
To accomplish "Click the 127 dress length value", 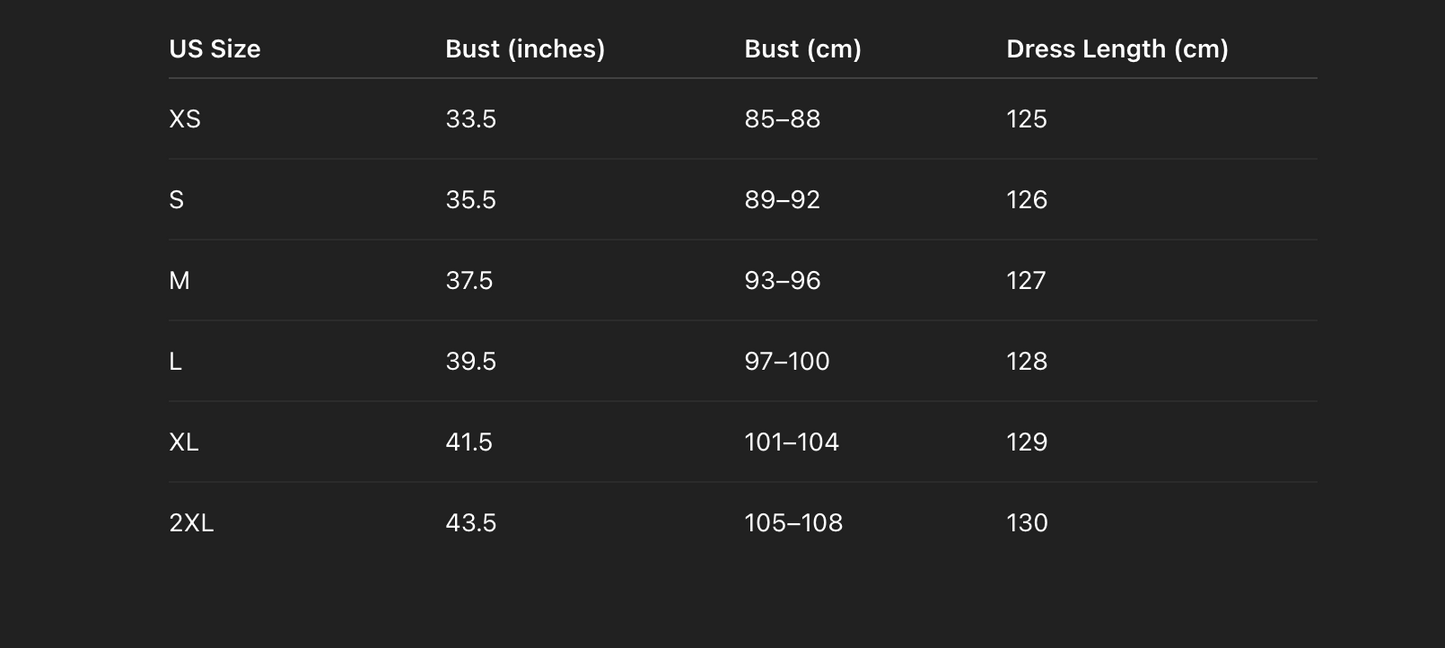I will pos(1026,281).
